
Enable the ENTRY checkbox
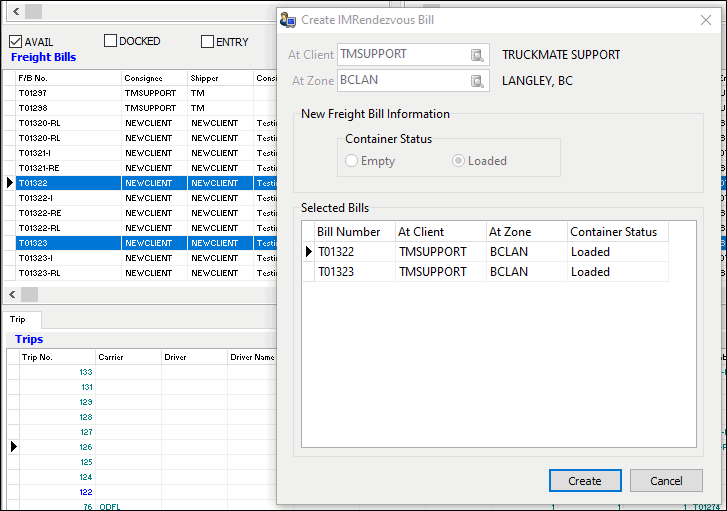pyautogui.click(x=207, y=42)
